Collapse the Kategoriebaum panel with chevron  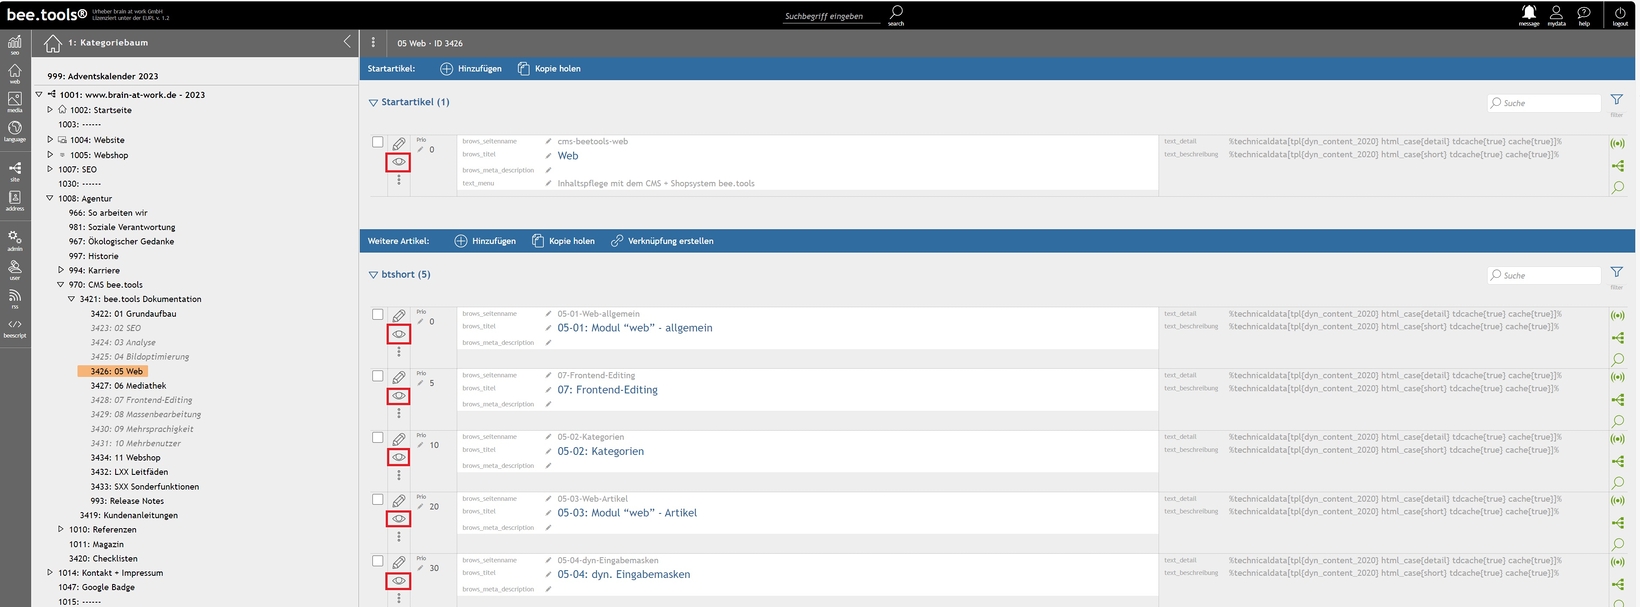tap(347, 42)
